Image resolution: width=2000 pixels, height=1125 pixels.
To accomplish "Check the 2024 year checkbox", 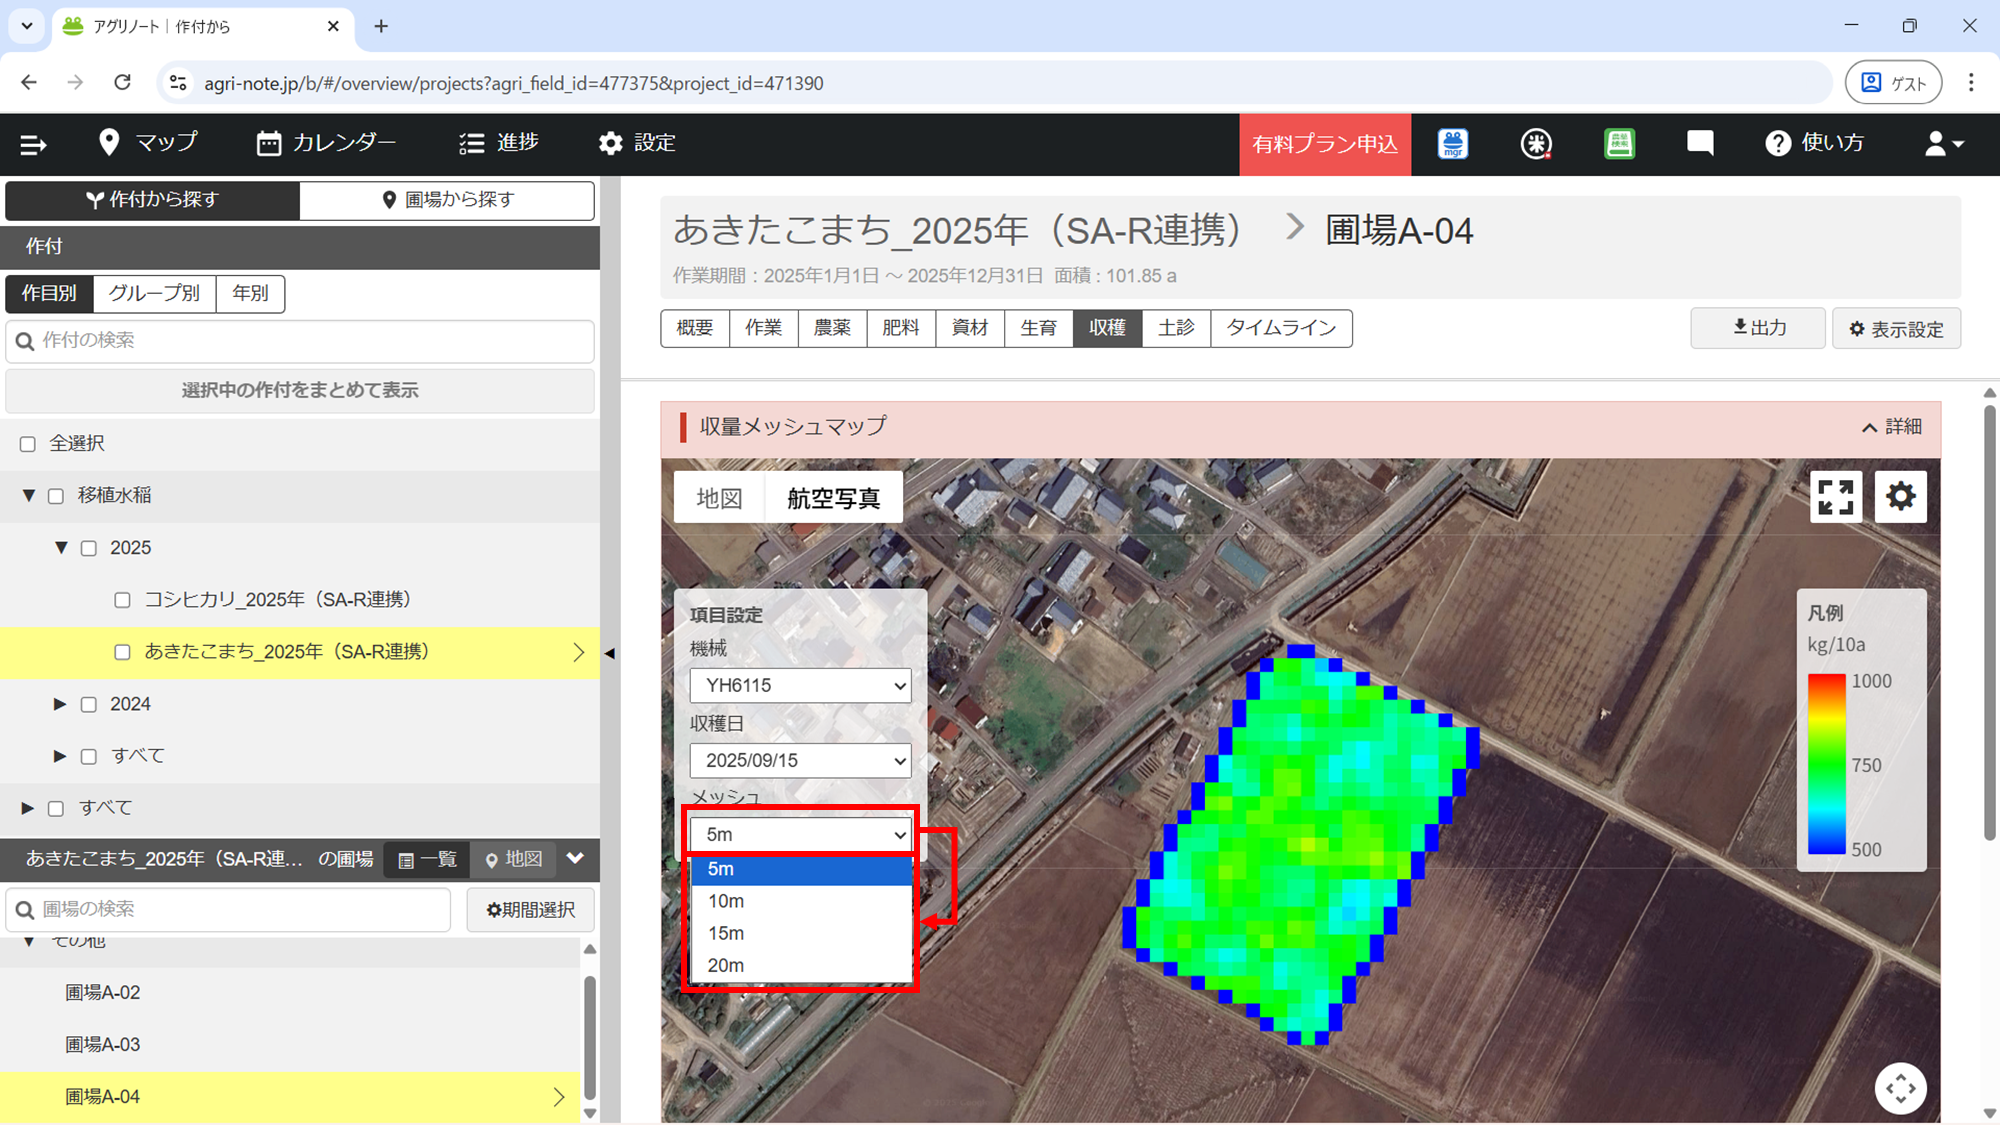I will point(89,705).
